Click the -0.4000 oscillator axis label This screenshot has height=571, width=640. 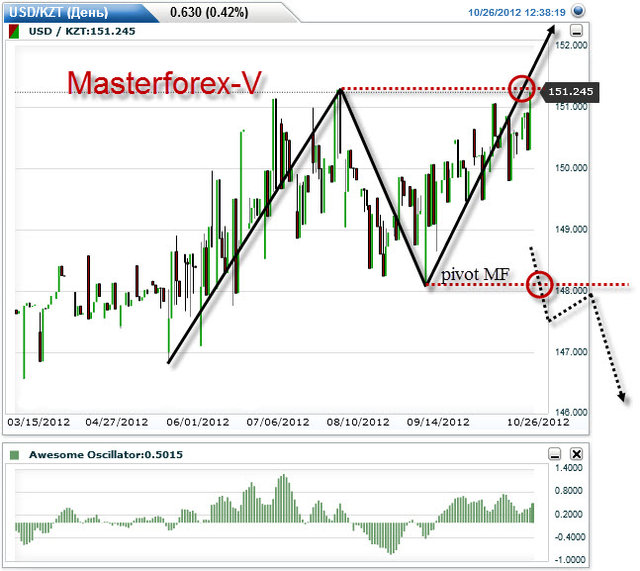pos(569,537)
